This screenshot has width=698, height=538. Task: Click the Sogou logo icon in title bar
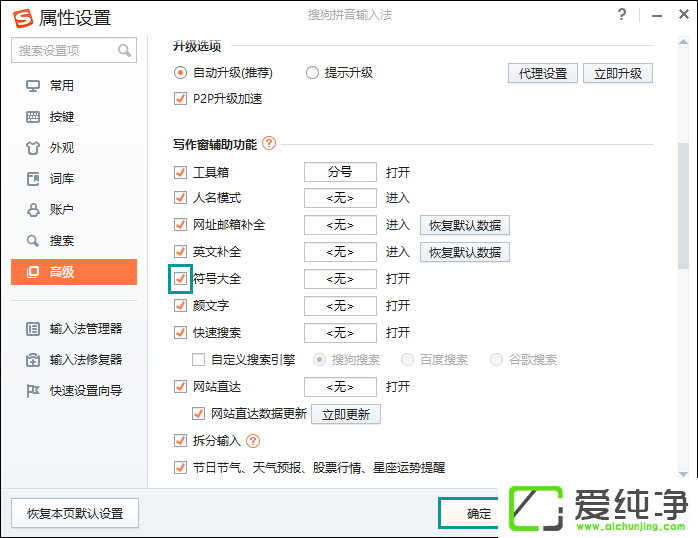tap(22, 17)
